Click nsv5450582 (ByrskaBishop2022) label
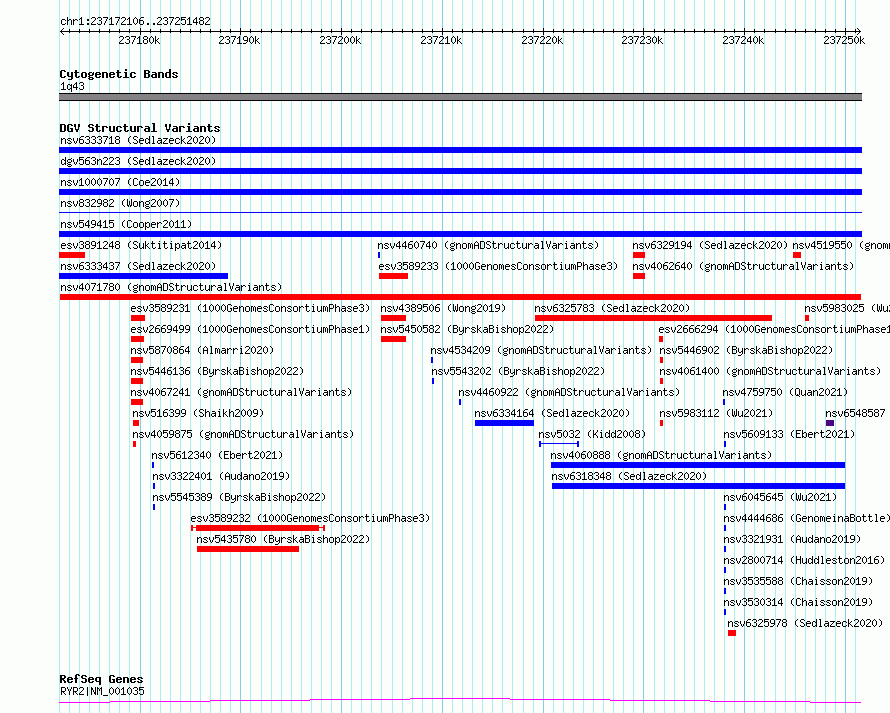The image size is (890, 713). [467, 329]
